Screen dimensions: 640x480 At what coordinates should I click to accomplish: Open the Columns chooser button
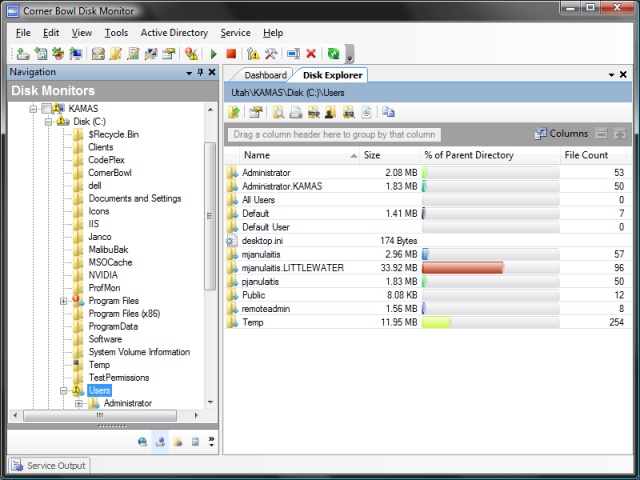[x=561, y=134]
